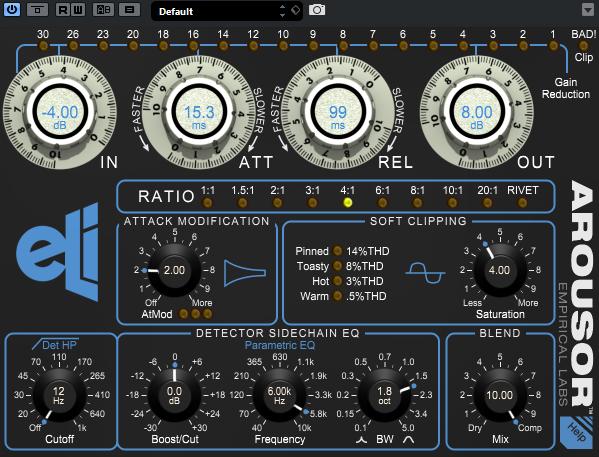Select the 10:1 ratio LED
599x457 pixels.
click(x=452, y=203)
